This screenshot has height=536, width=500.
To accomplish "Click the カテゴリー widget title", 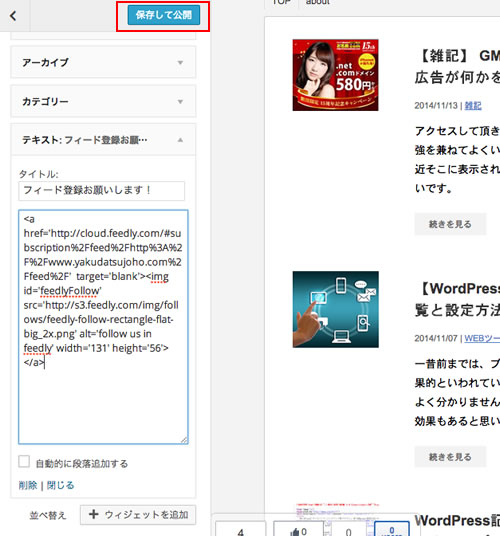I will (45, 102).
